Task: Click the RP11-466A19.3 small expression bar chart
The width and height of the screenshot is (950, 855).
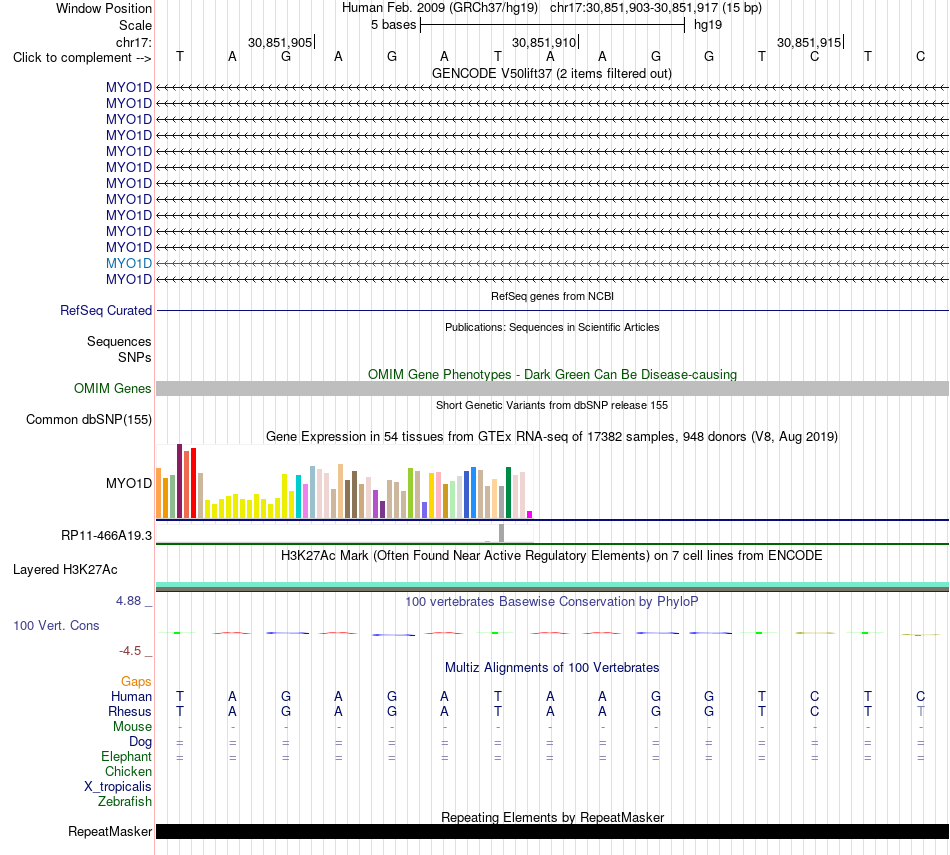Action: [x=344, y=533]
